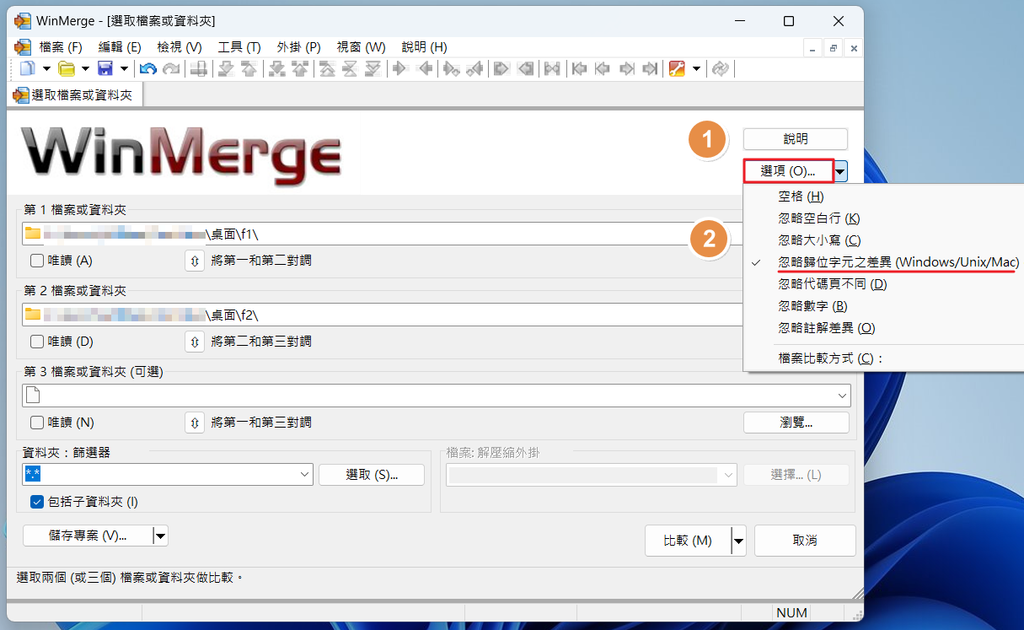Viewport: 1024px width, 630px height.
Task: Click the Options wrench toolbar icon
Action: [x=677, y=69]
